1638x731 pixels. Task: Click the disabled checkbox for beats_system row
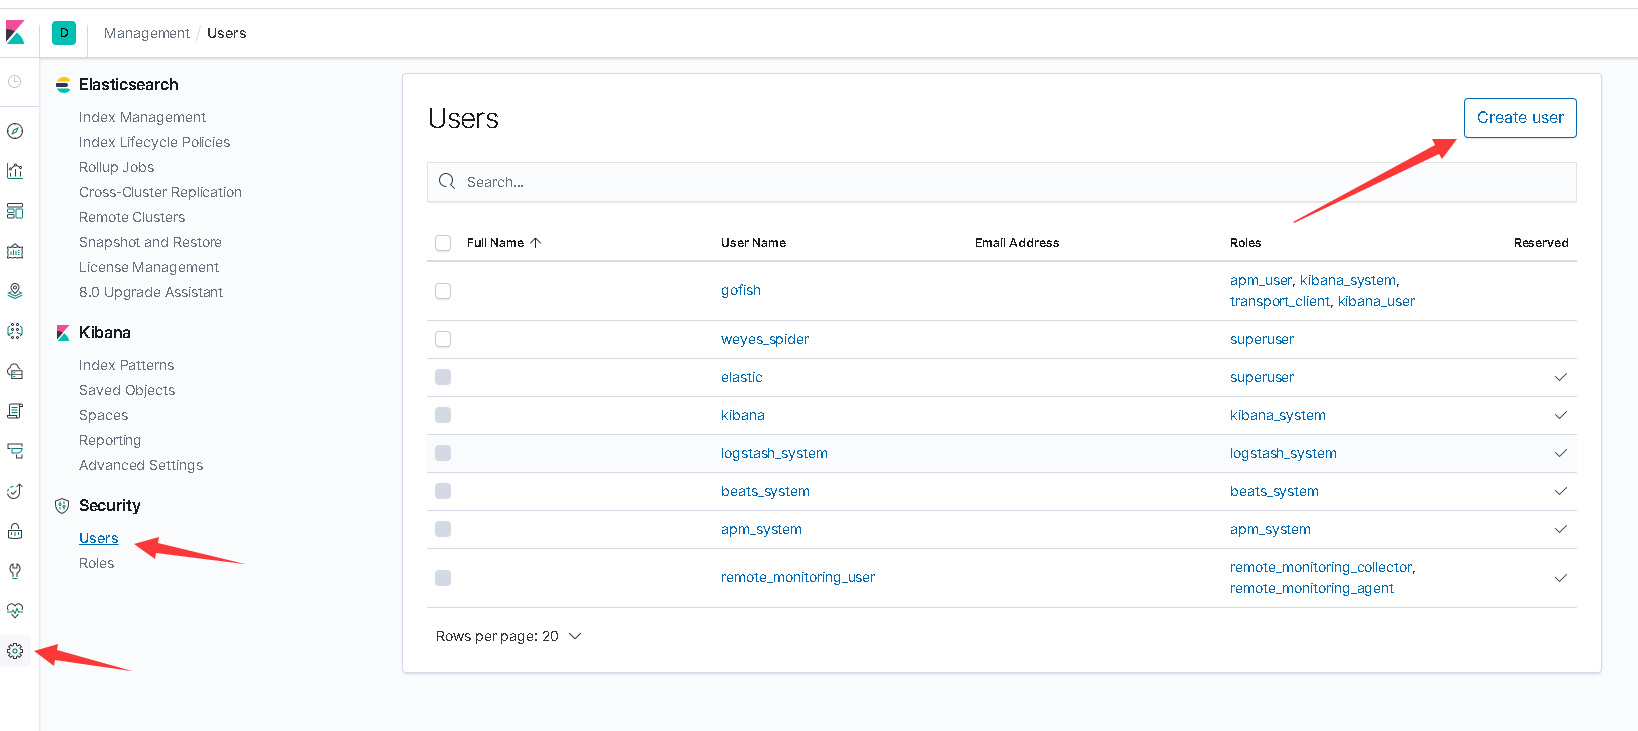click(x=443, y=491)
